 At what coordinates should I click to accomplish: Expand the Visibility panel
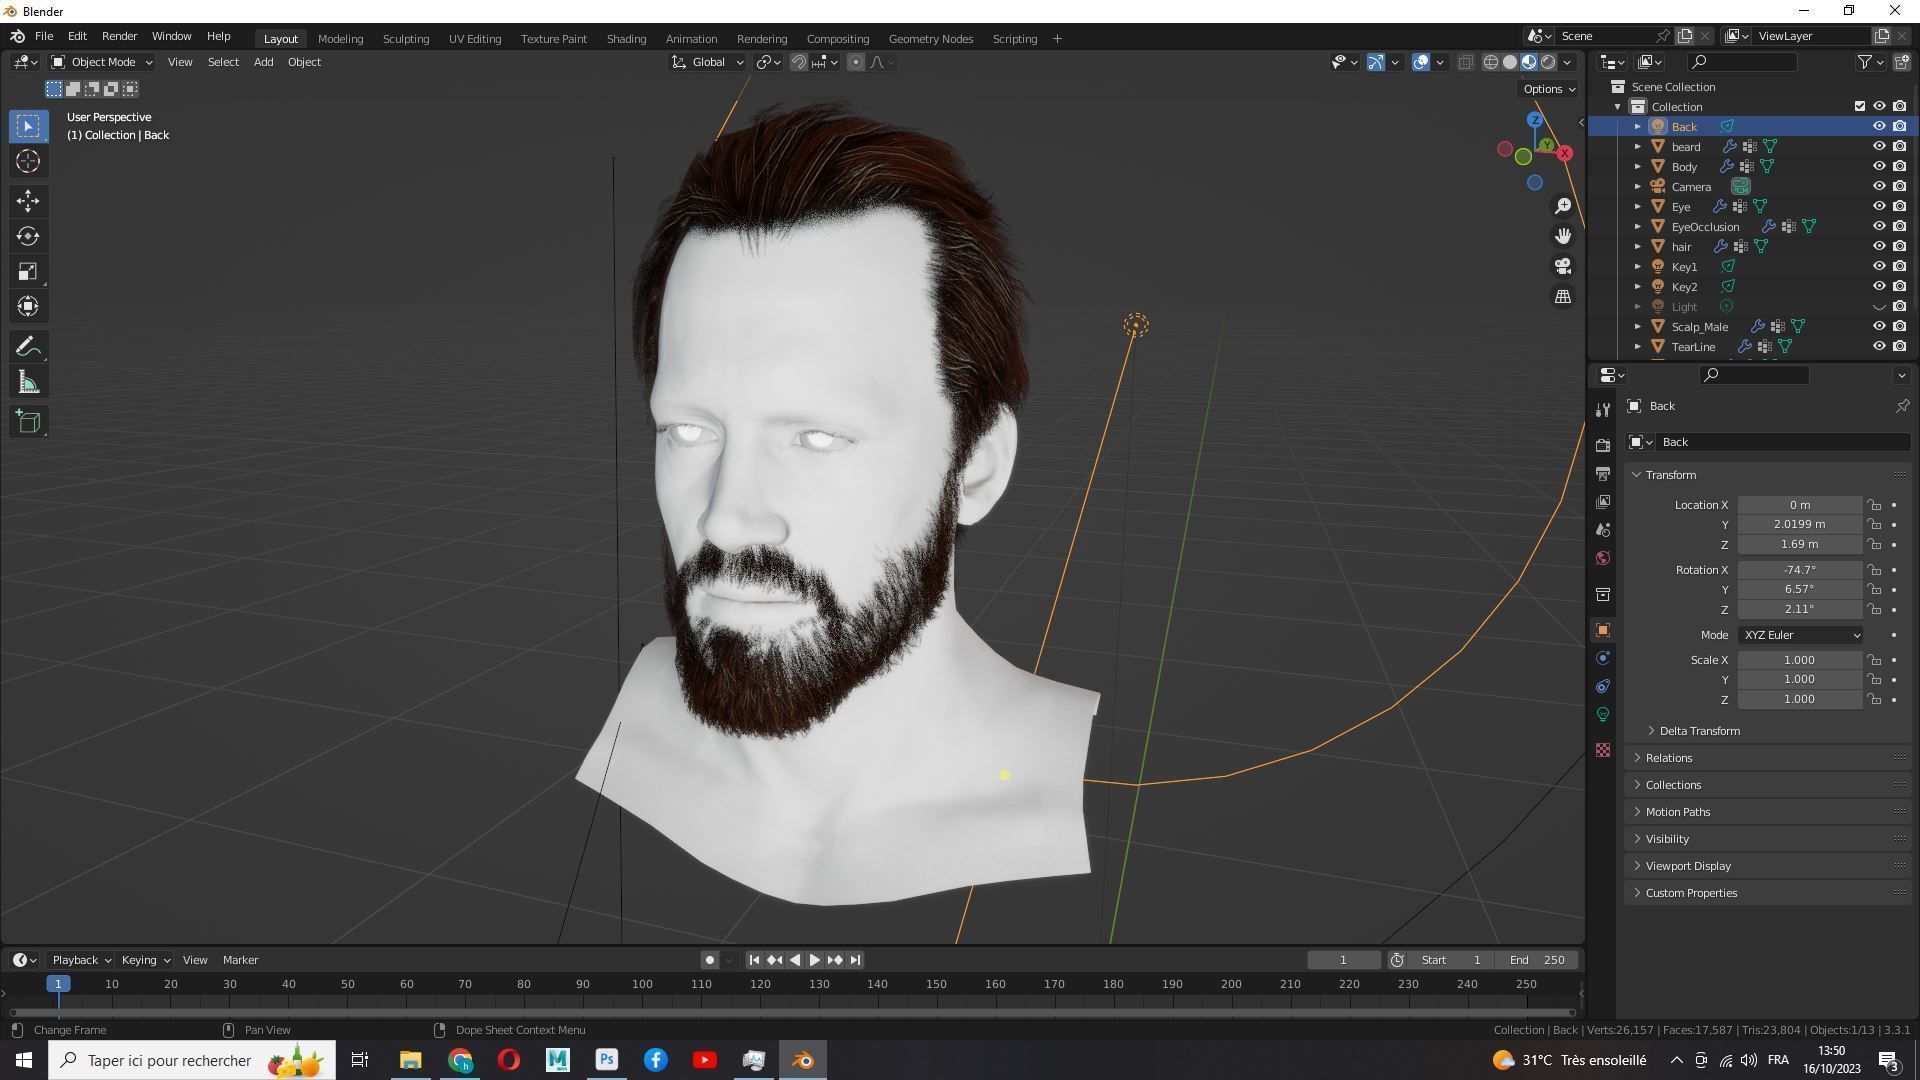coord(1667,839)
